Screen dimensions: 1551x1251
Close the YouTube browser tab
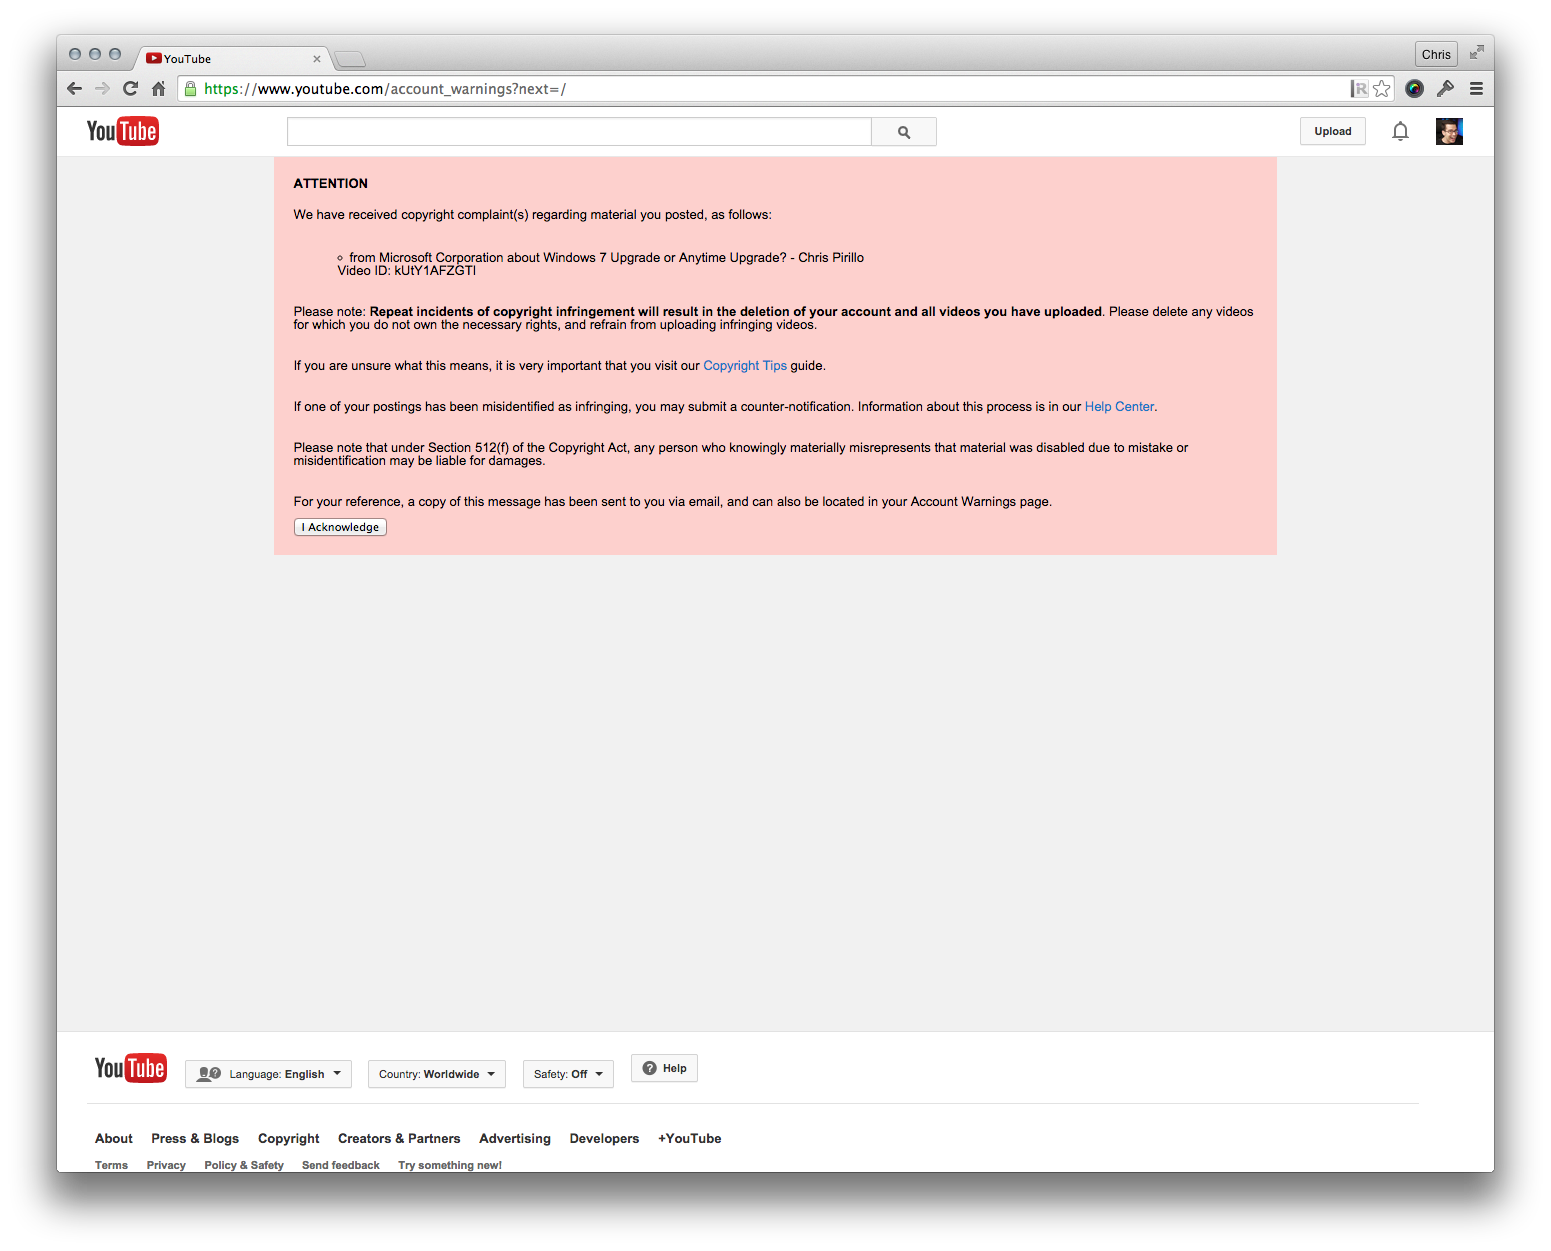(x=317, y=59)
